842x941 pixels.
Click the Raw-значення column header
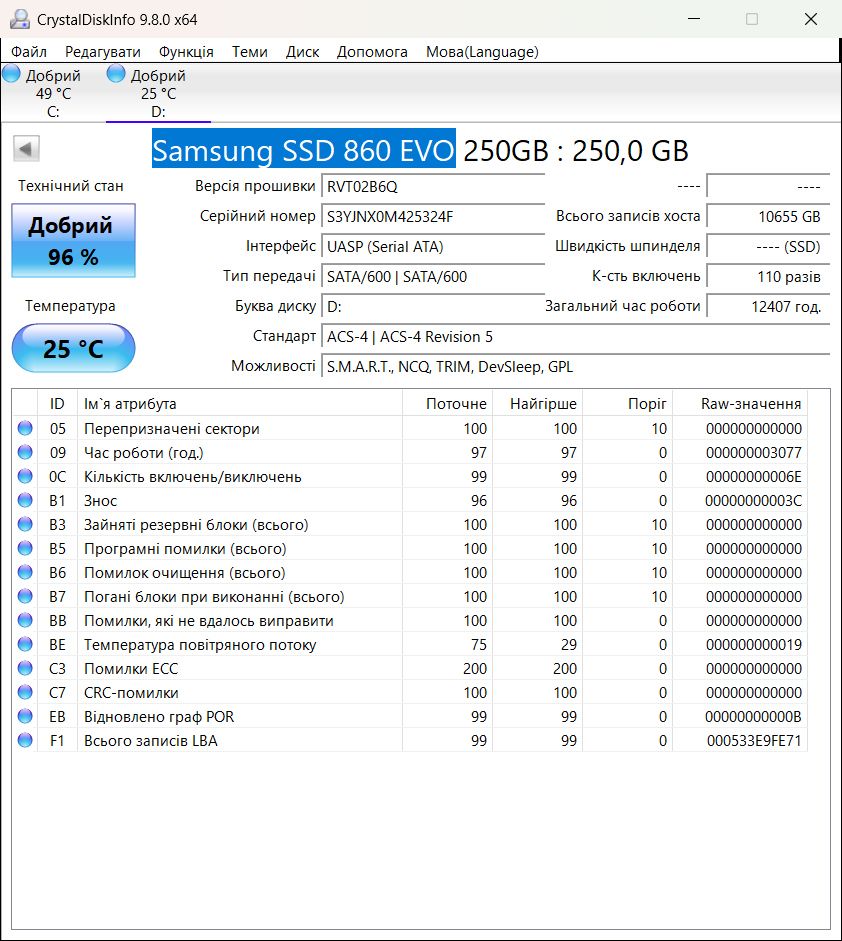pyautogui.click(x=740, y=403)
